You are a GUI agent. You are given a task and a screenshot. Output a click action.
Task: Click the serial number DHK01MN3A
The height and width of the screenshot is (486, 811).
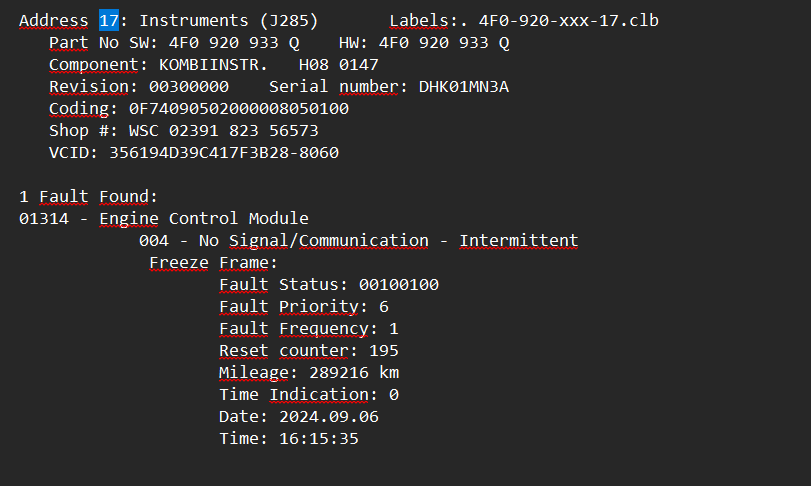click(463, 86)
